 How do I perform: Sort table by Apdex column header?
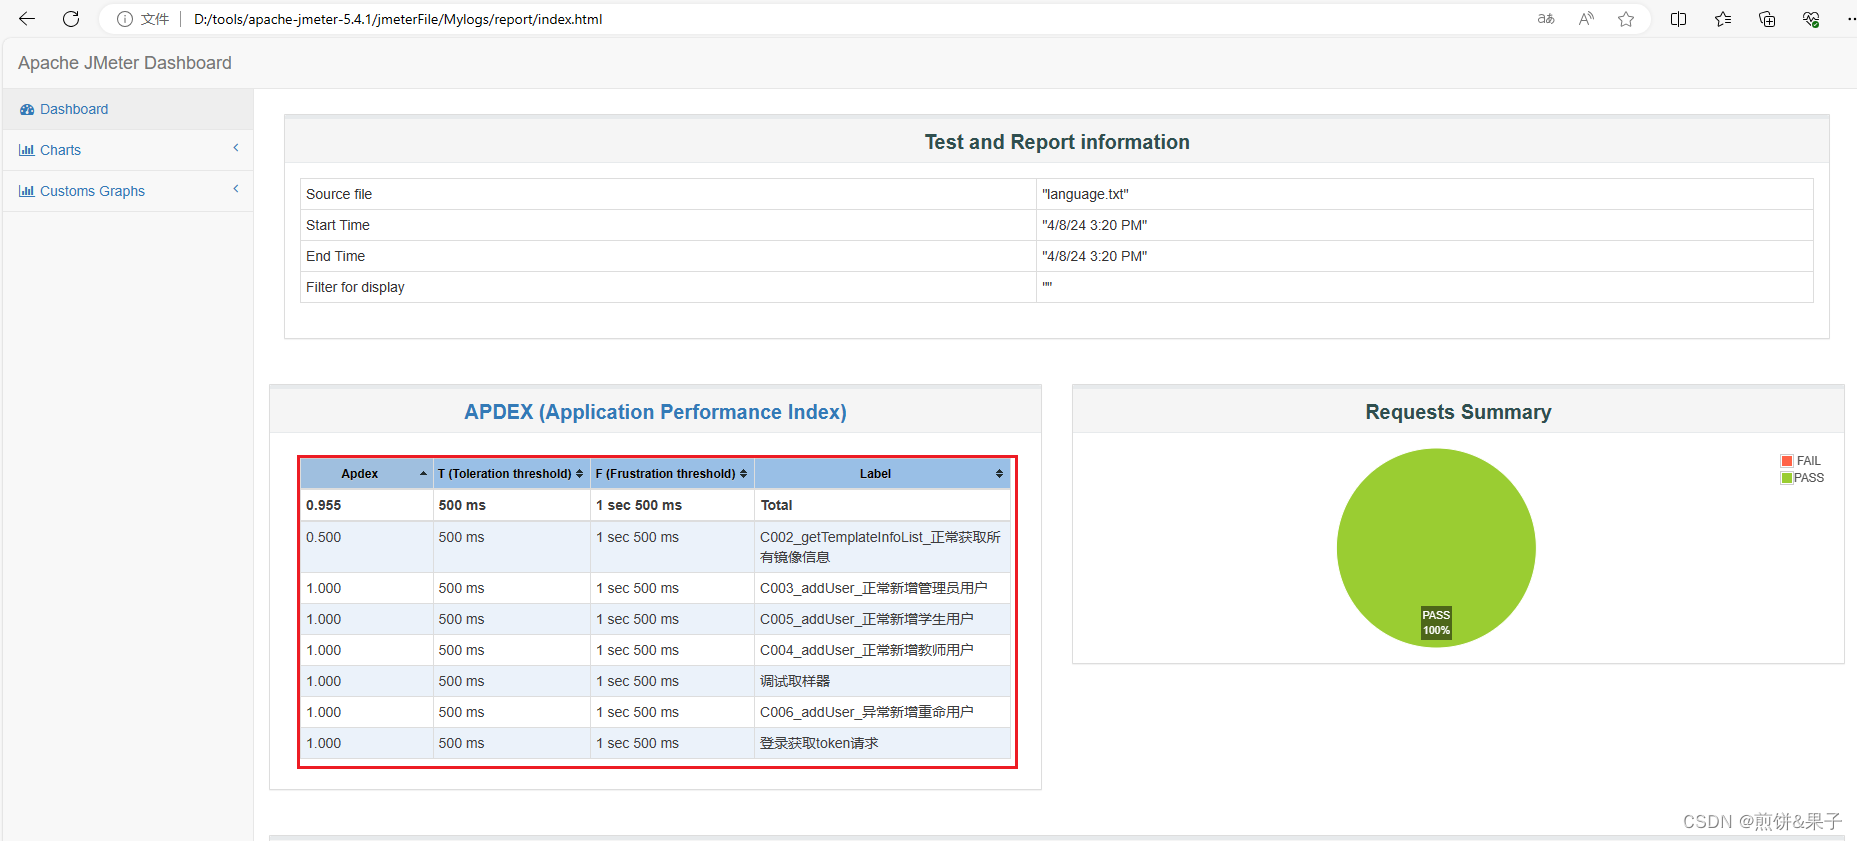(366, 474)
